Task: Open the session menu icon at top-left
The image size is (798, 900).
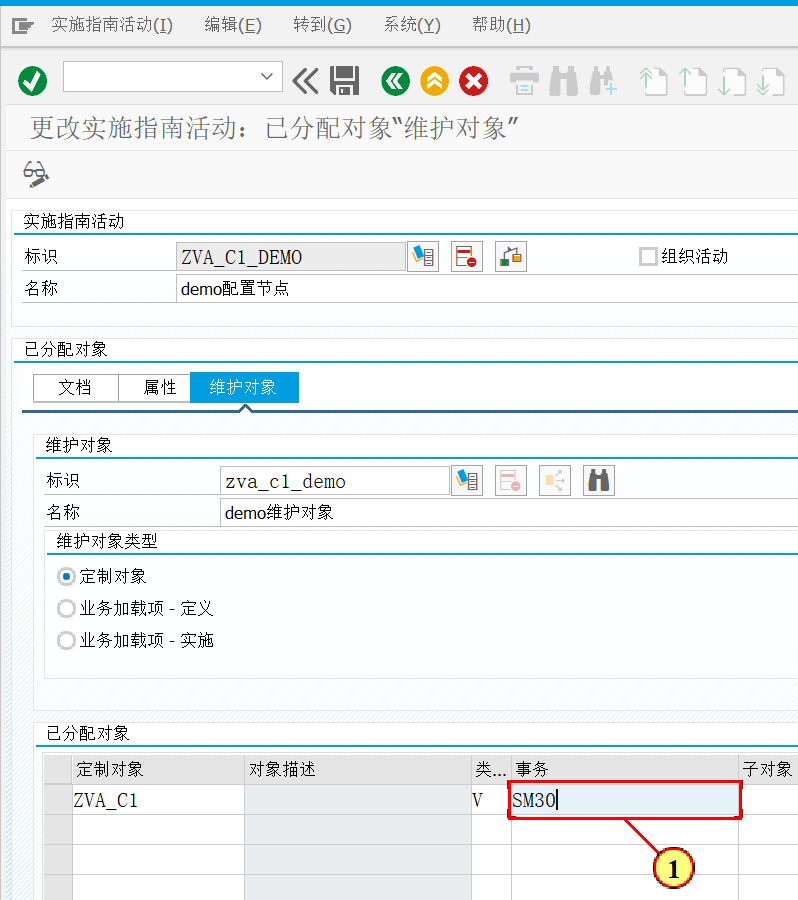Action: click(x=23, y=25)
